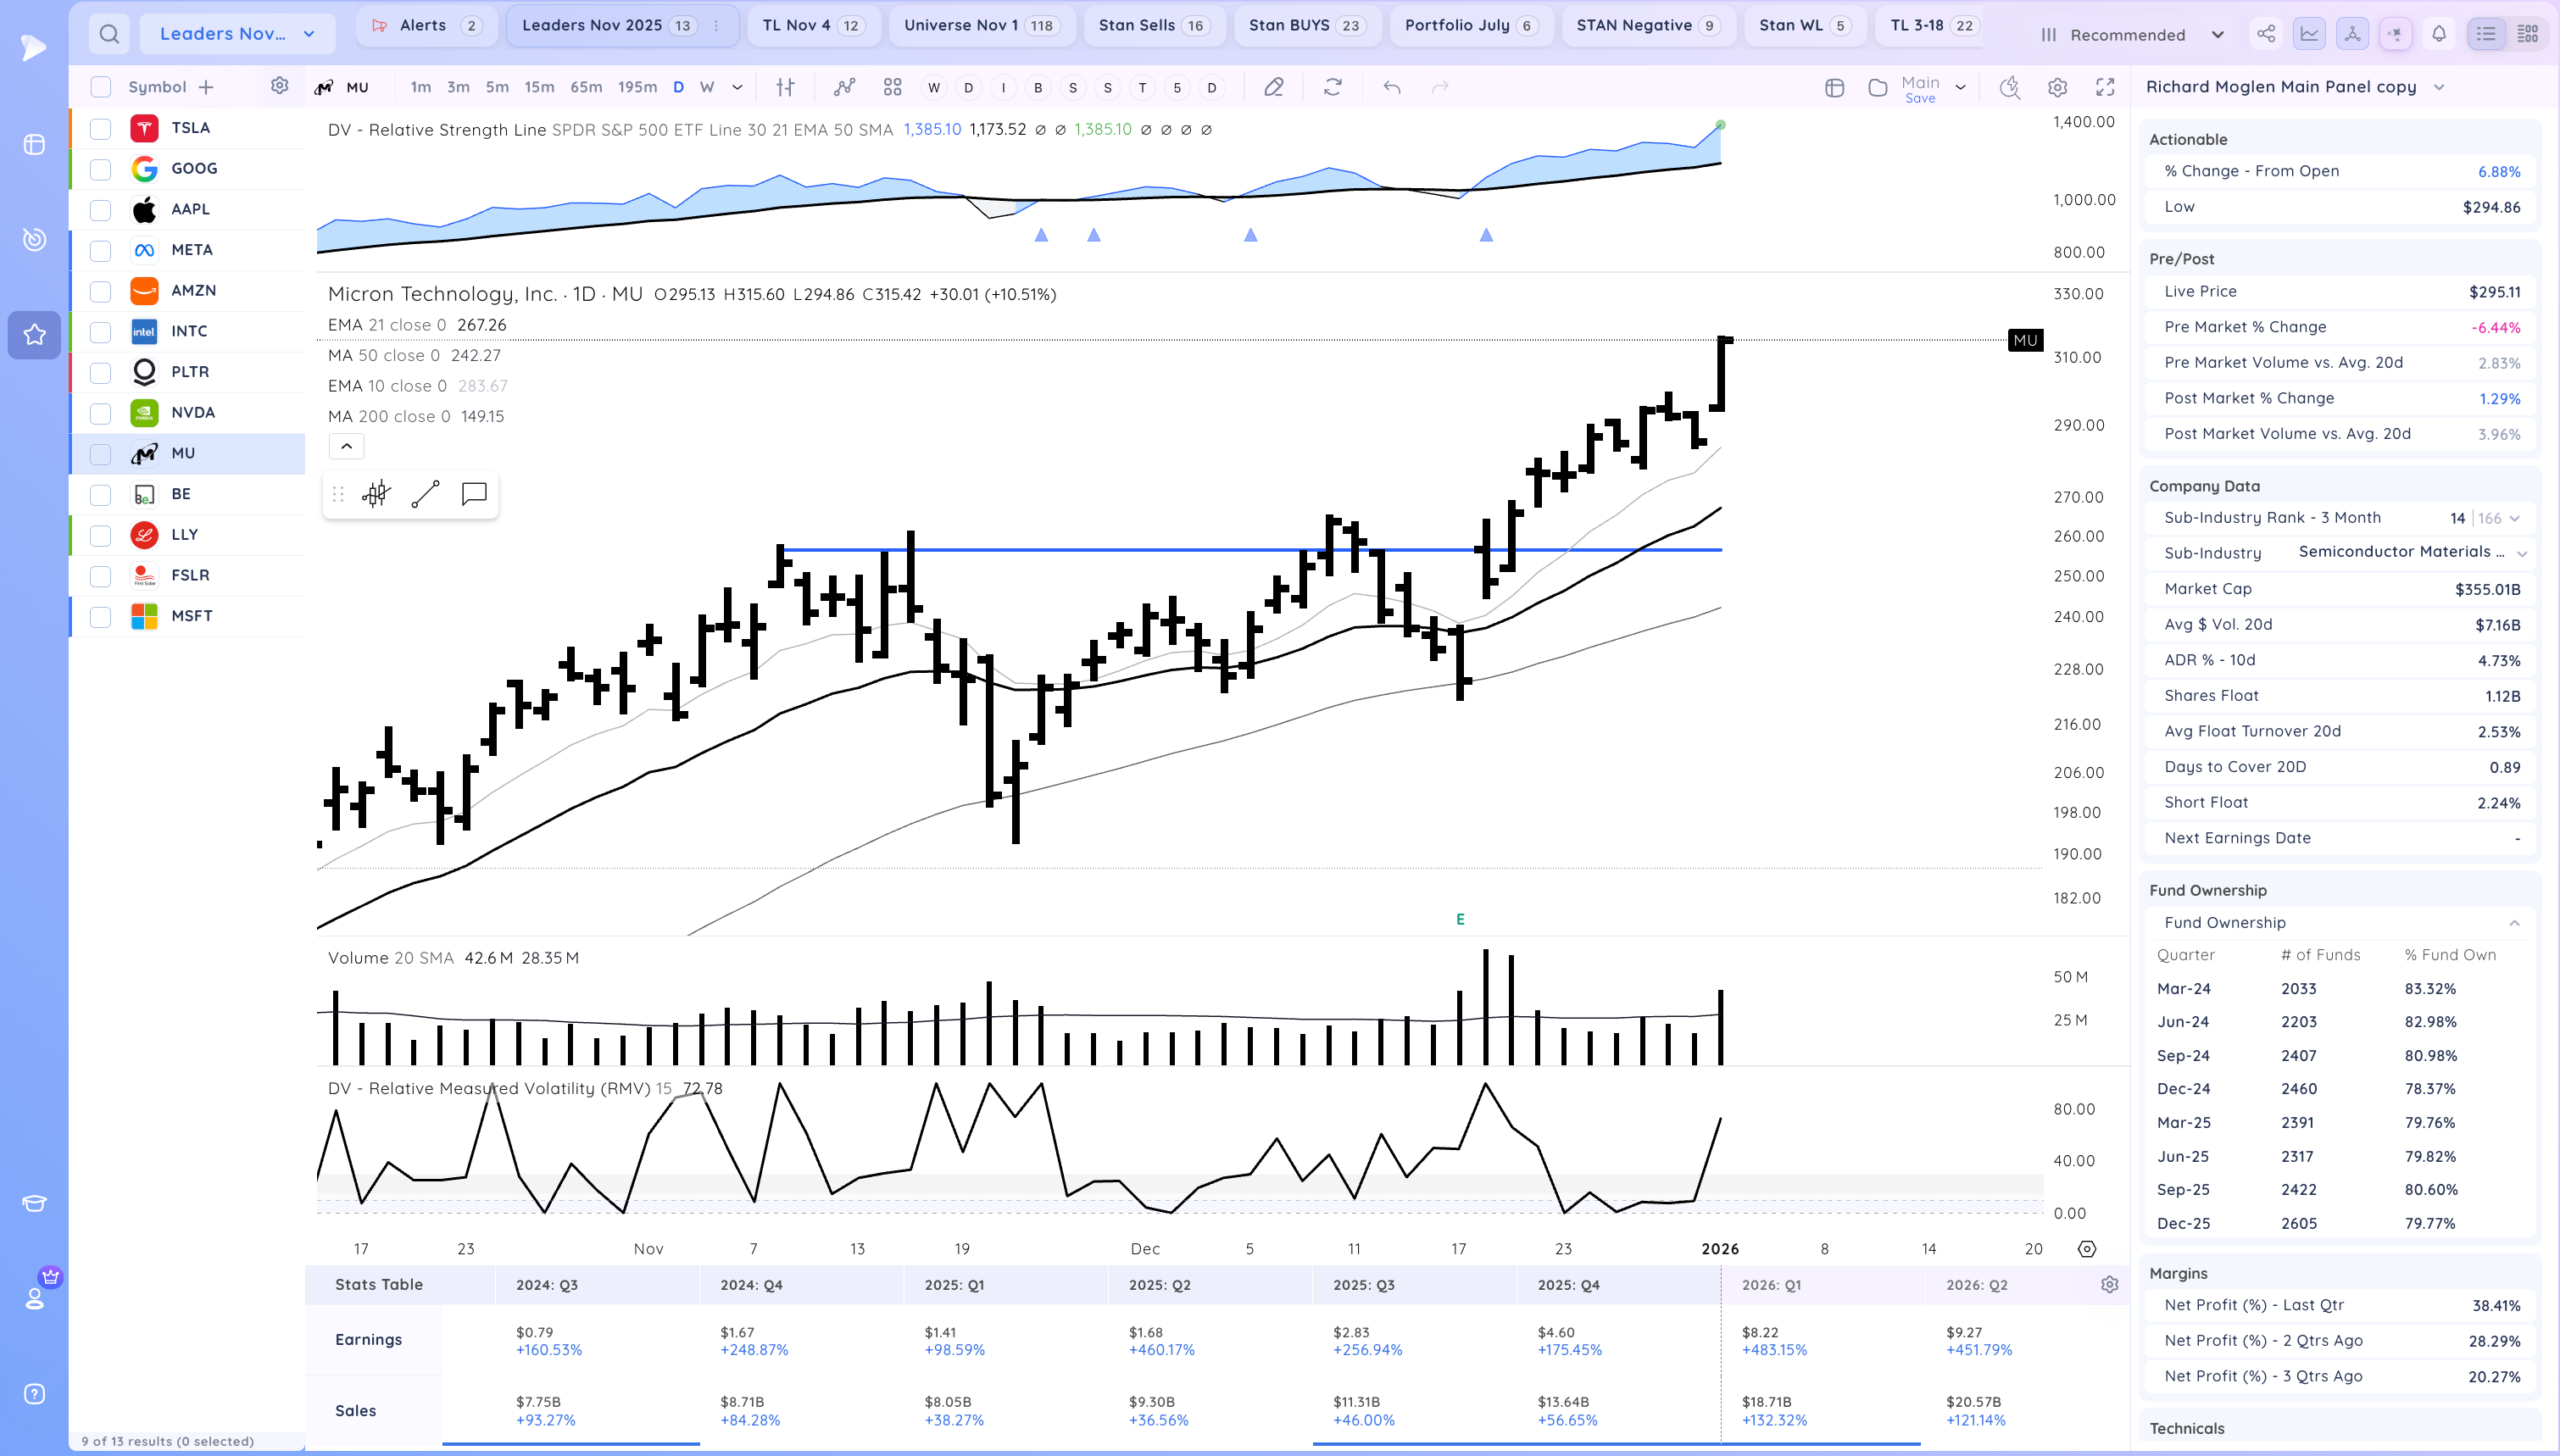This screenshot has width=2560, height=1456.
Task: Click the comment annotation tool
Action: pos(474,494)
